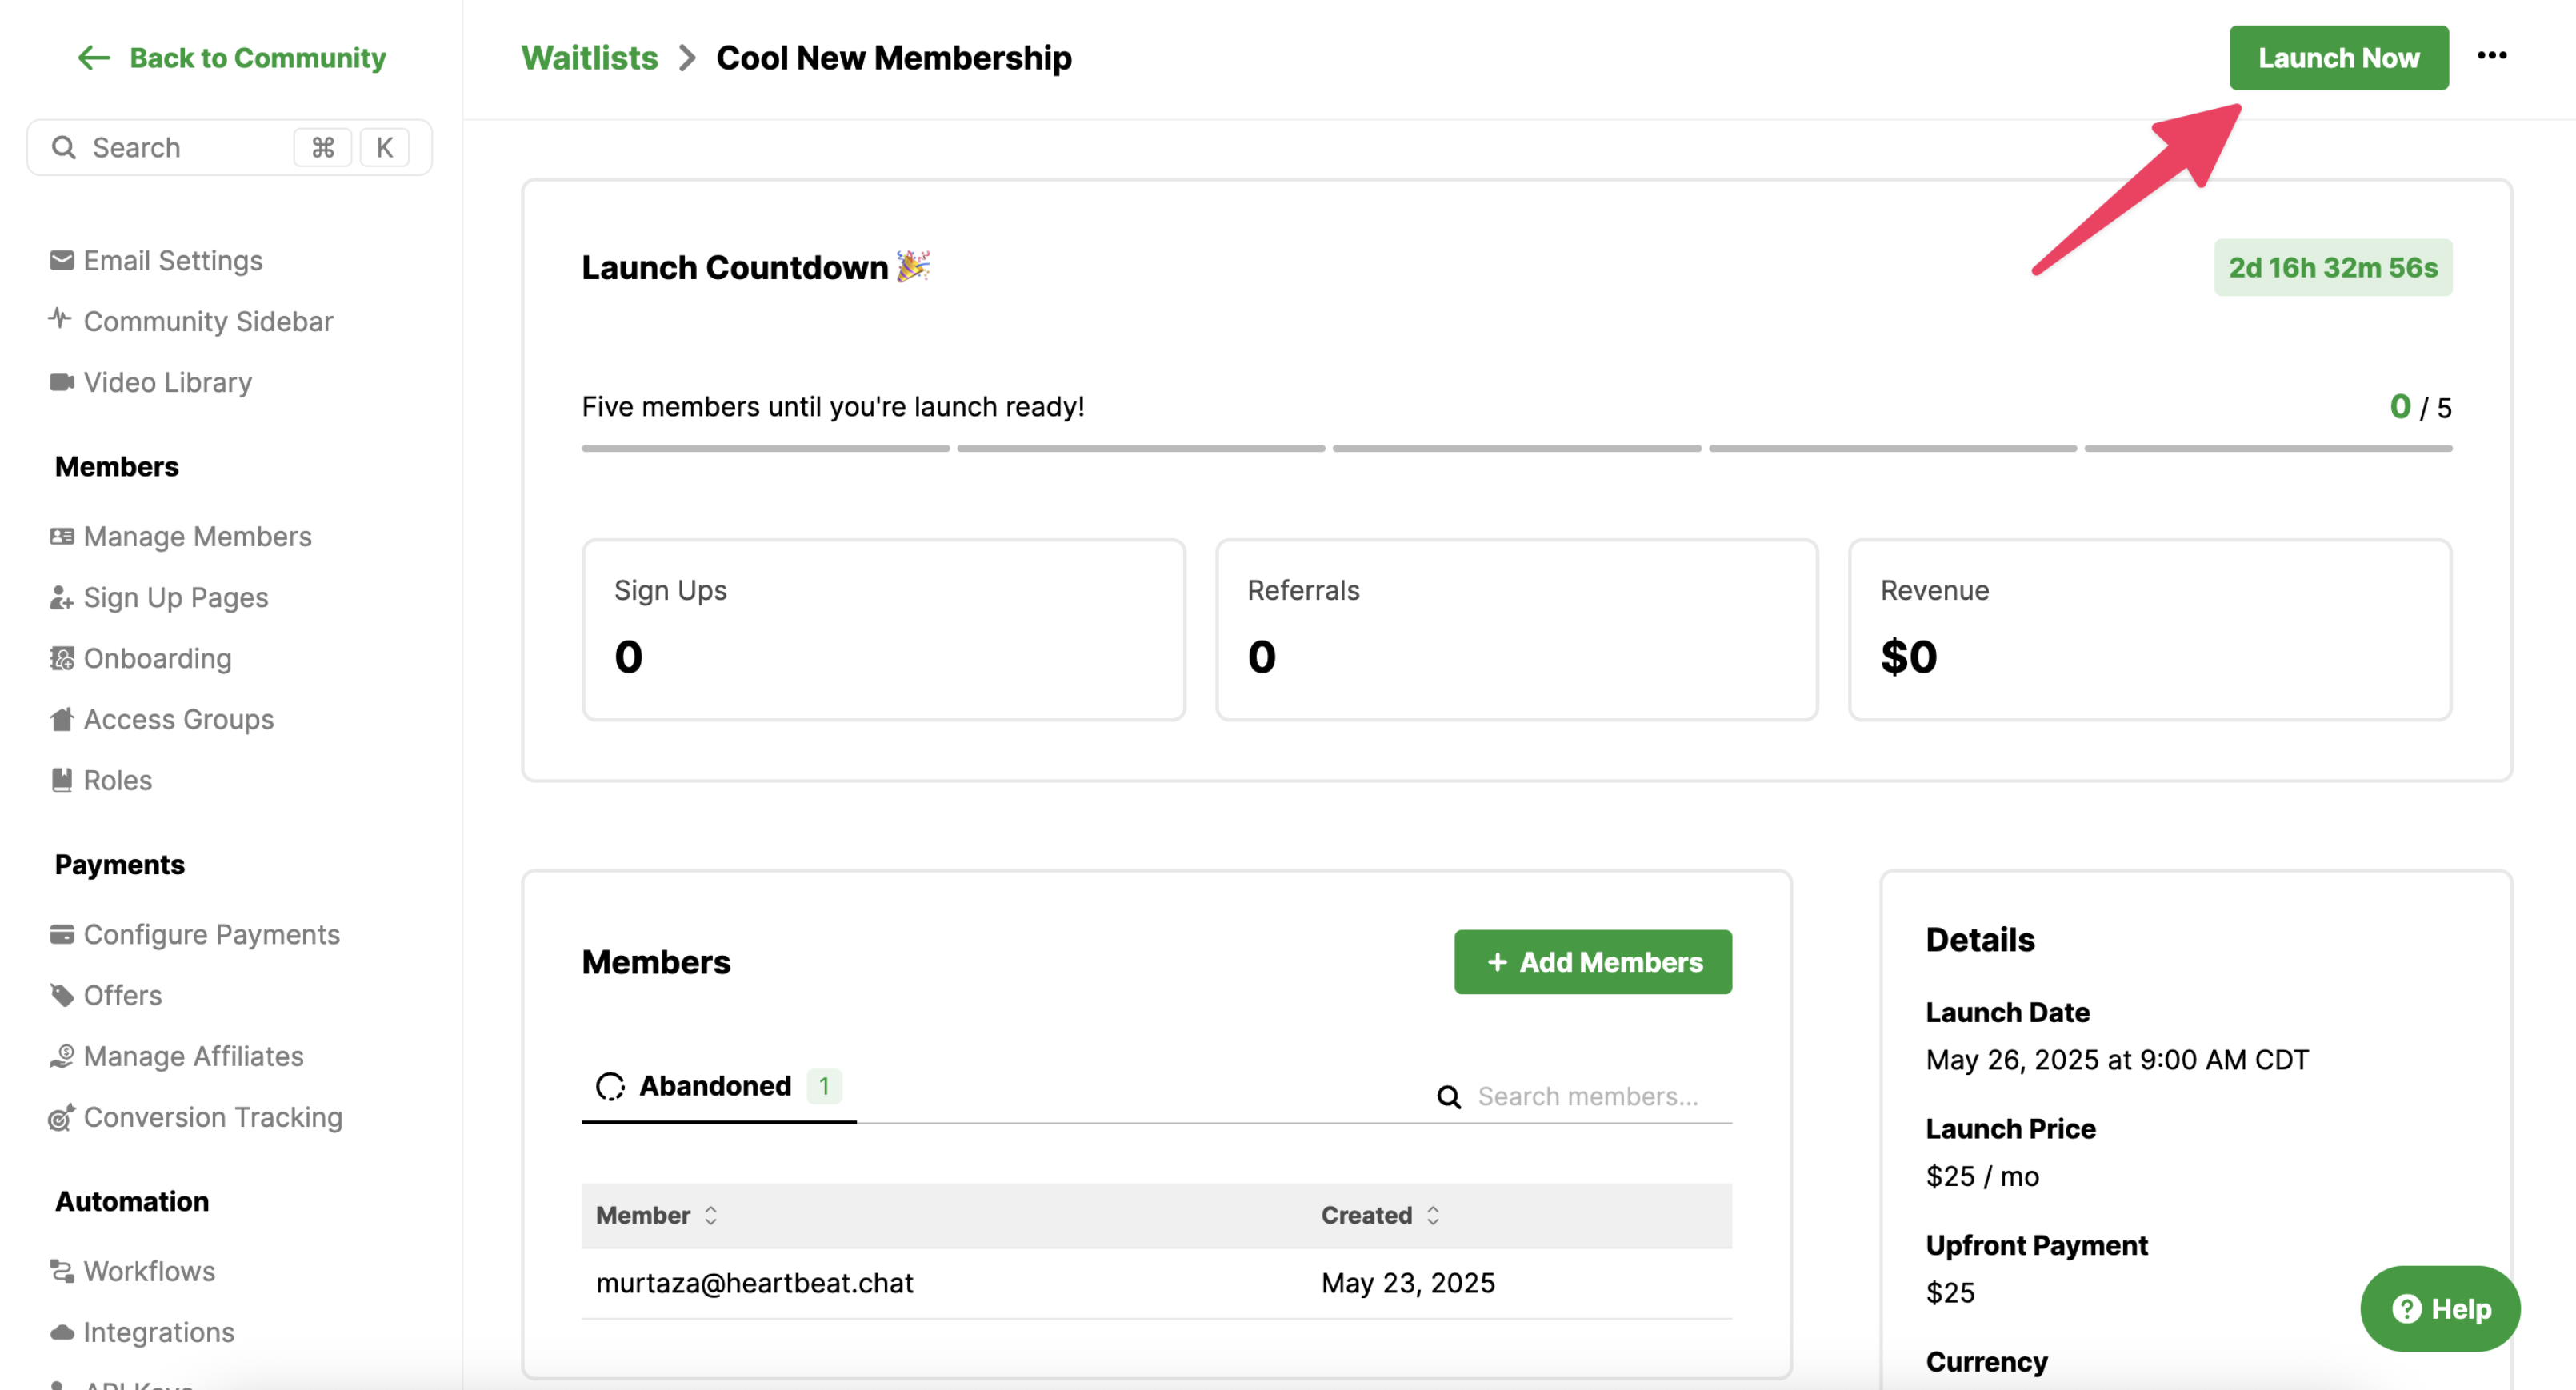The height and width of the screenshot is (1390, 2576).
Task: Click the Manage Members card icon
Action: click(x=61, y=536)
